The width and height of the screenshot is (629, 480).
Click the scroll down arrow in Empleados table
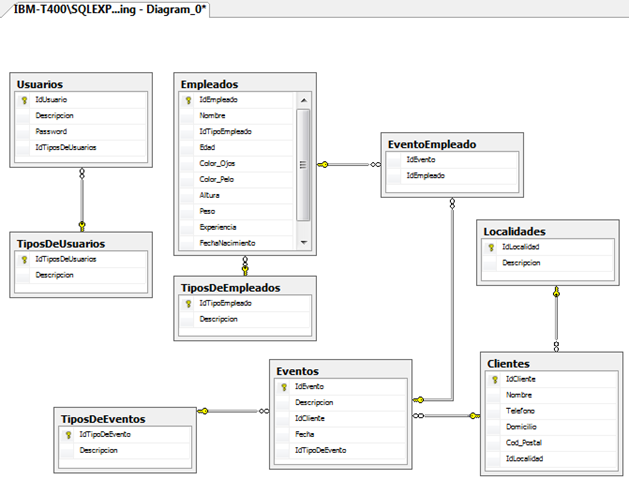point(304,243)
